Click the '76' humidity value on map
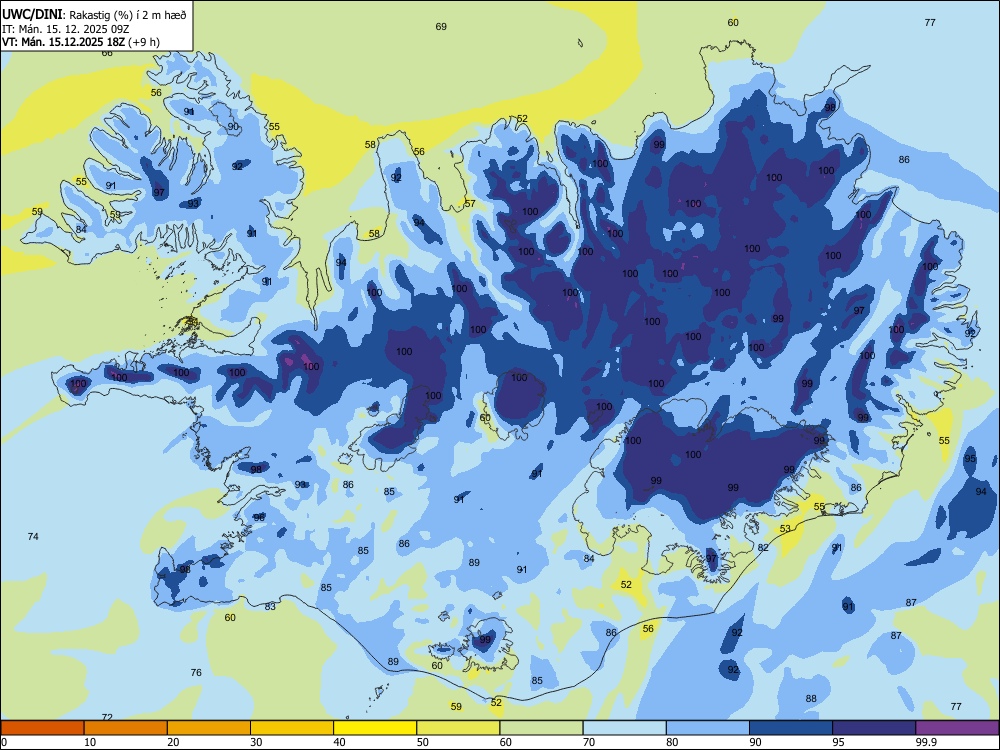The width and height of the screenshot is (1000, 750). pyautogui.click(x=196, y=673)
